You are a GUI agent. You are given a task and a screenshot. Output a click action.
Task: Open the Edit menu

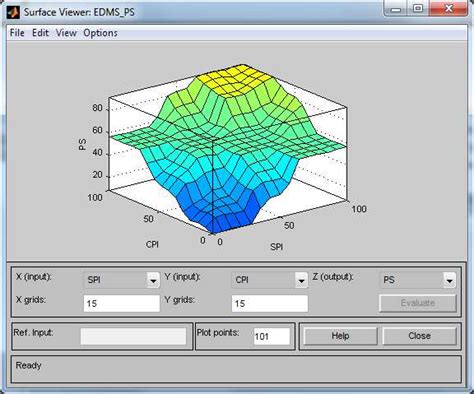(40, 33)
